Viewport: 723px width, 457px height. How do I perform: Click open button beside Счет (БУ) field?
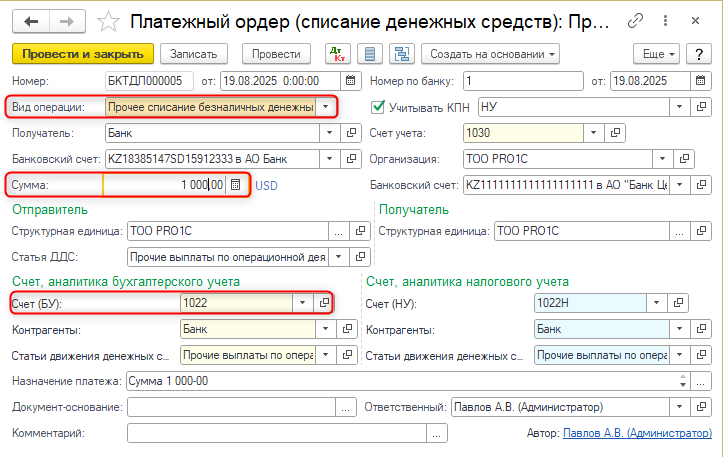pyautogui.click(x=323, y=302)
